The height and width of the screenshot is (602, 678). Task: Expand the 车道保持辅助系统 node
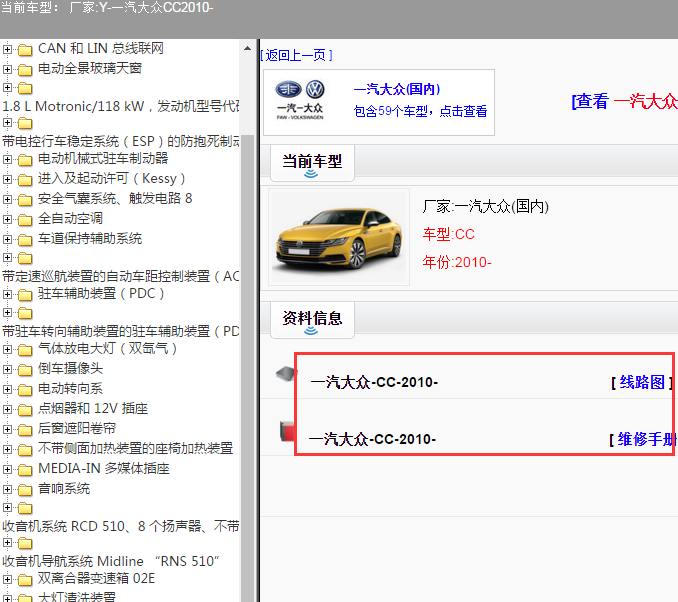(7, 239)
